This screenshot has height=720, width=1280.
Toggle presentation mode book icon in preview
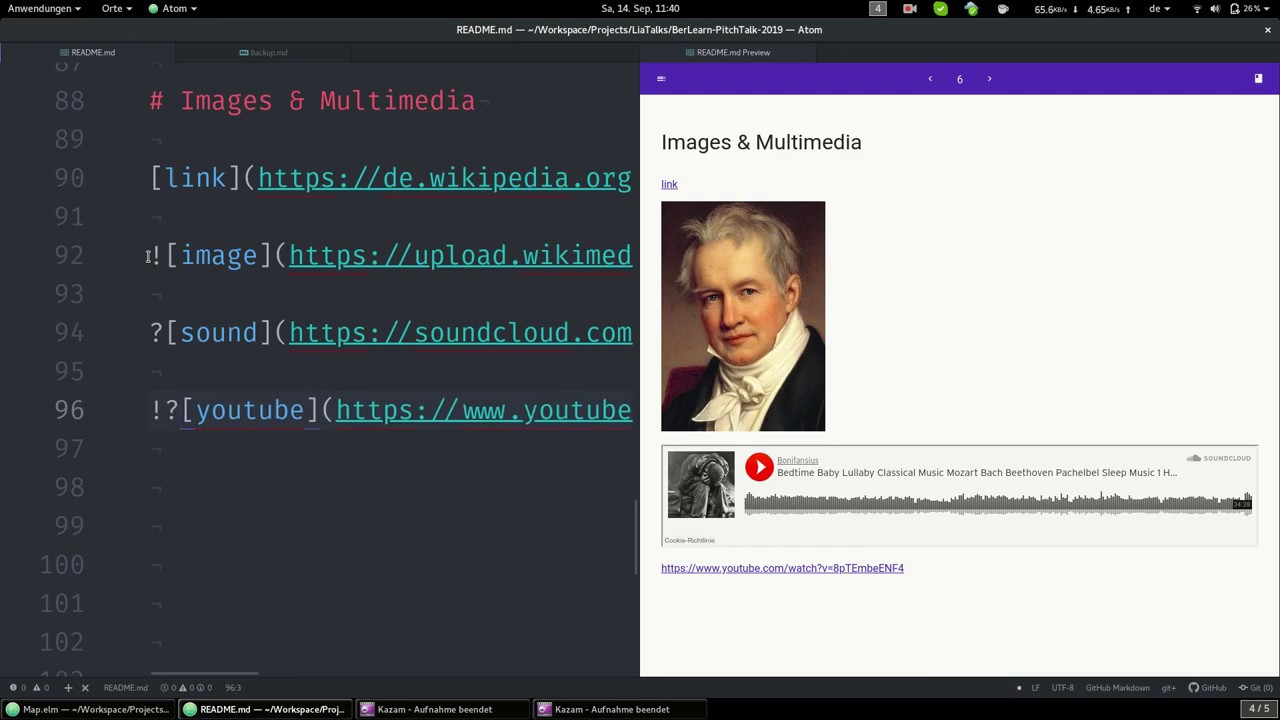point(1258,79)
